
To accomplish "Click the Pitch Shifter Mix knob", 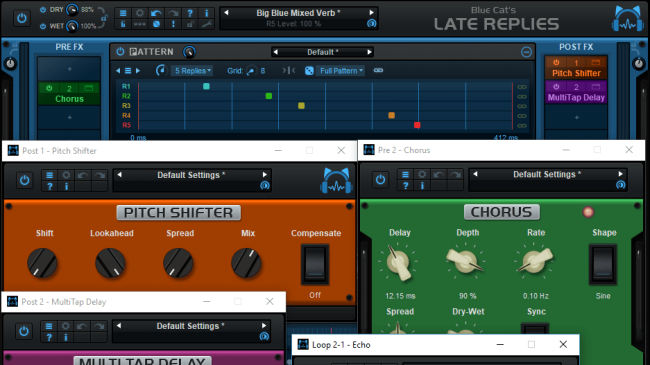I will (246, 263).
